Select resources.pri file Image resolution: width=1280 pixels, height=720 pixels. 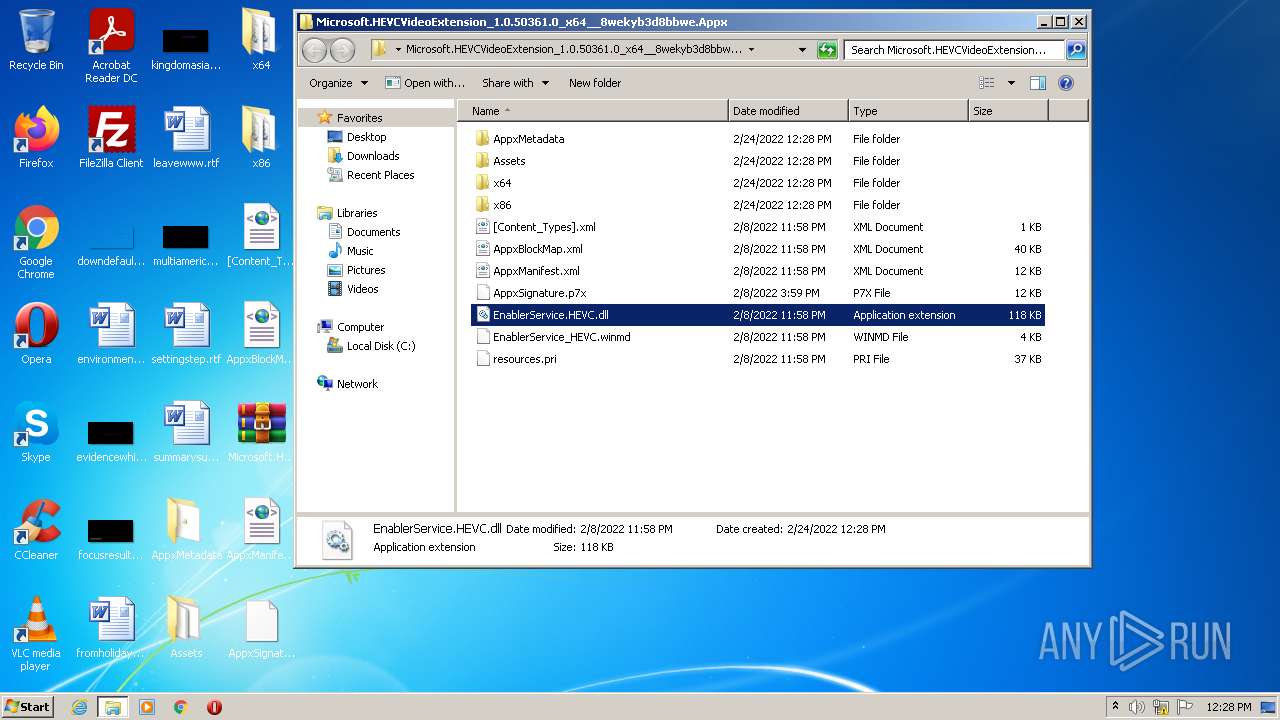pos(758,359)
